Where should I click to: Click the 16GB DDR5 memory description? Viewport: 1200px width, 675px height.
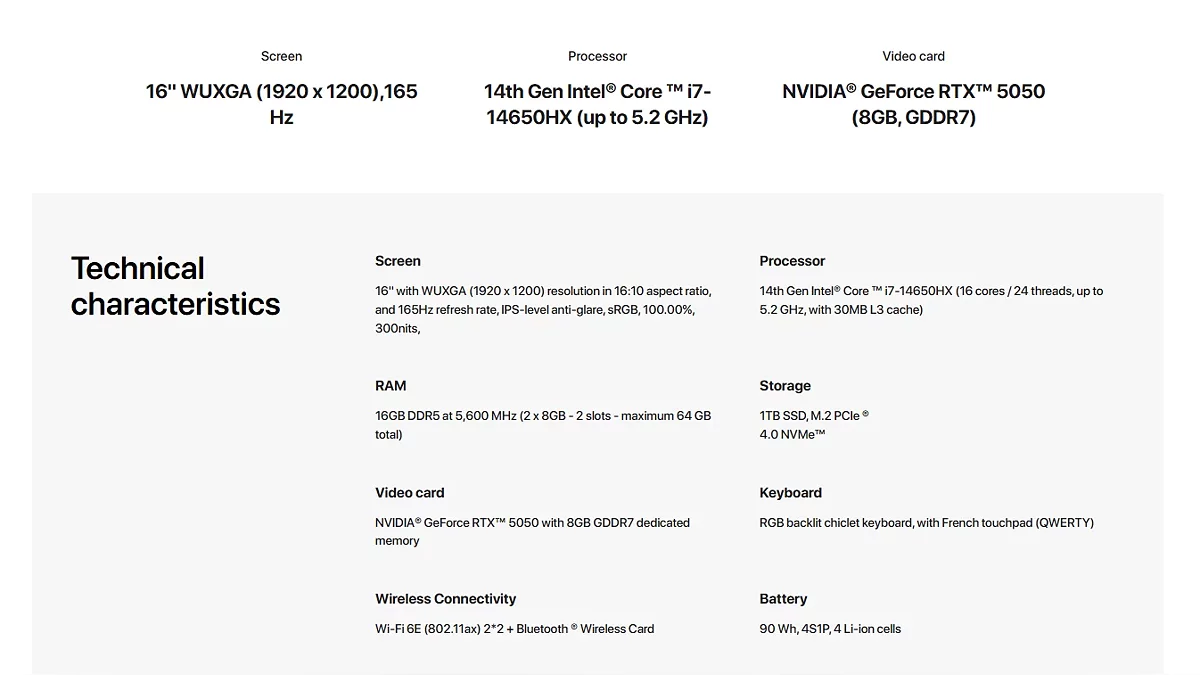point(543,425)
